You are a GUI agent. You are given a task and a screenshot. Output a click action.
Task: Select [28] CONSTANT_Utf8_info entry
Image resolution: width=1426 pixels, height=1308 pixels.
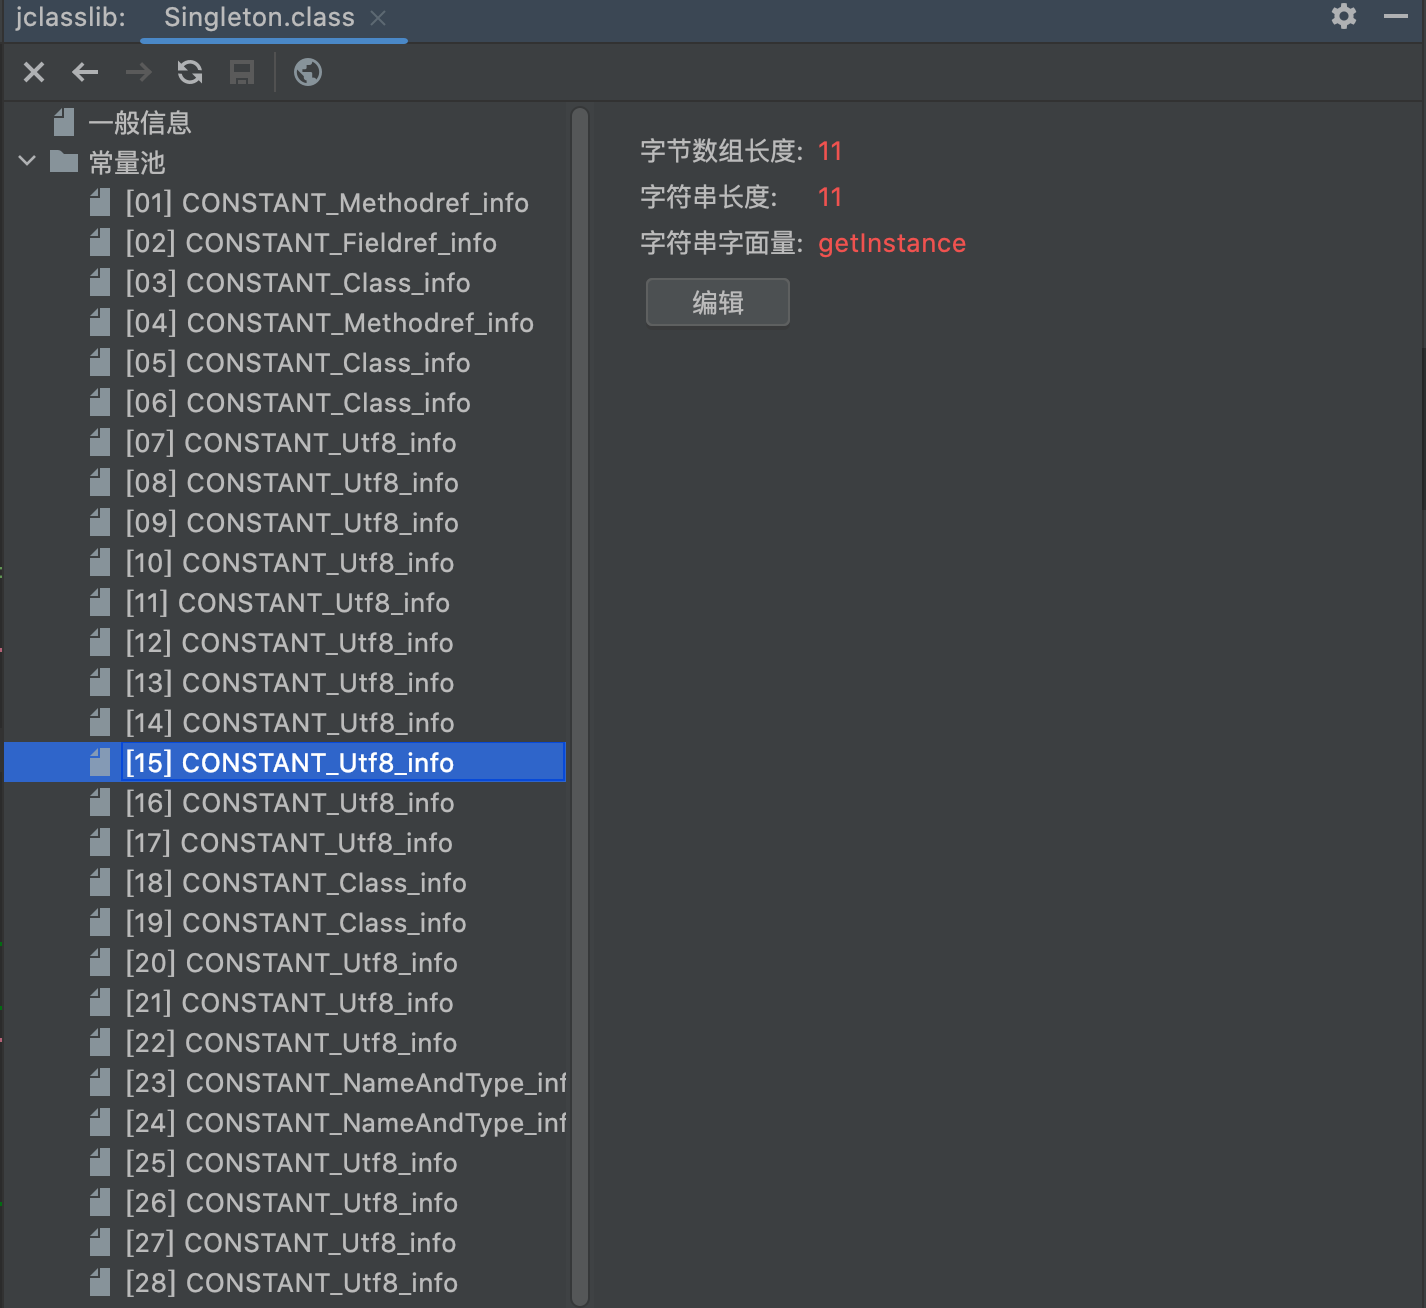(x=291, y=1283)
